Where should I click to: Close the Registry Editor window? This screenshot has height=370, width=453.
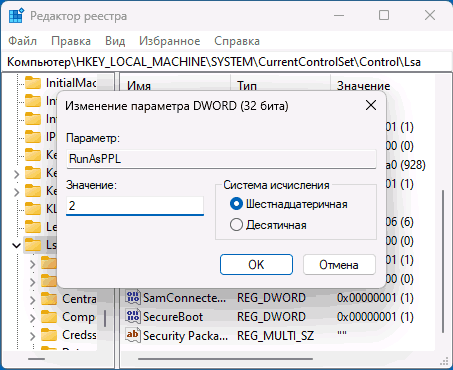pyautogui.click(x=430, y=15)
